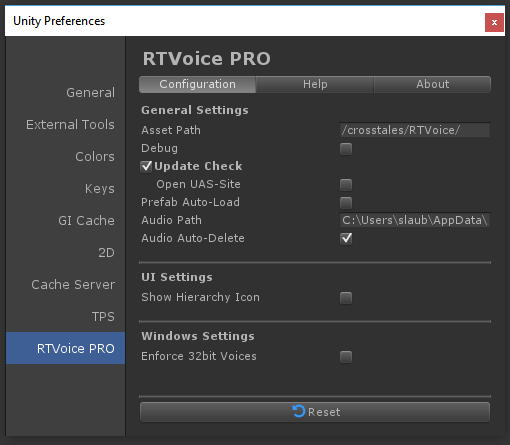Select the Colors preferences section
510x445 pixels.
pyautogui.click(x=95, y=157)
